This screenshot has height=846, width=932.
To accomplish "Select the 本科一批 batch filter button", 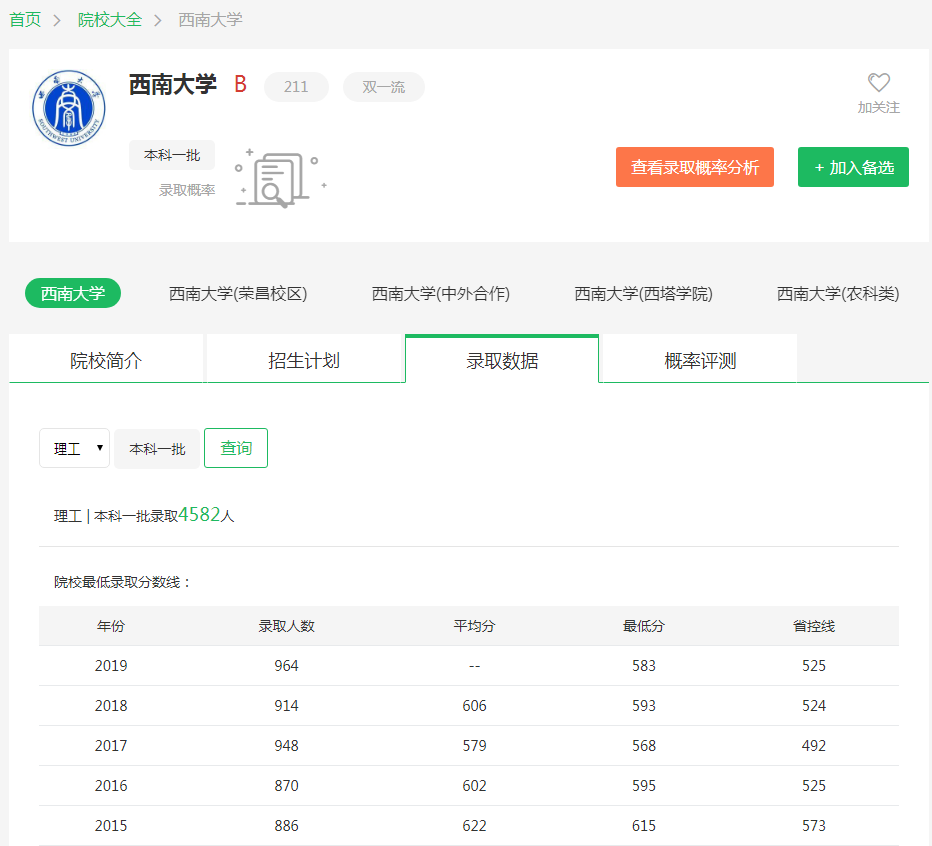I will point(157,449).
